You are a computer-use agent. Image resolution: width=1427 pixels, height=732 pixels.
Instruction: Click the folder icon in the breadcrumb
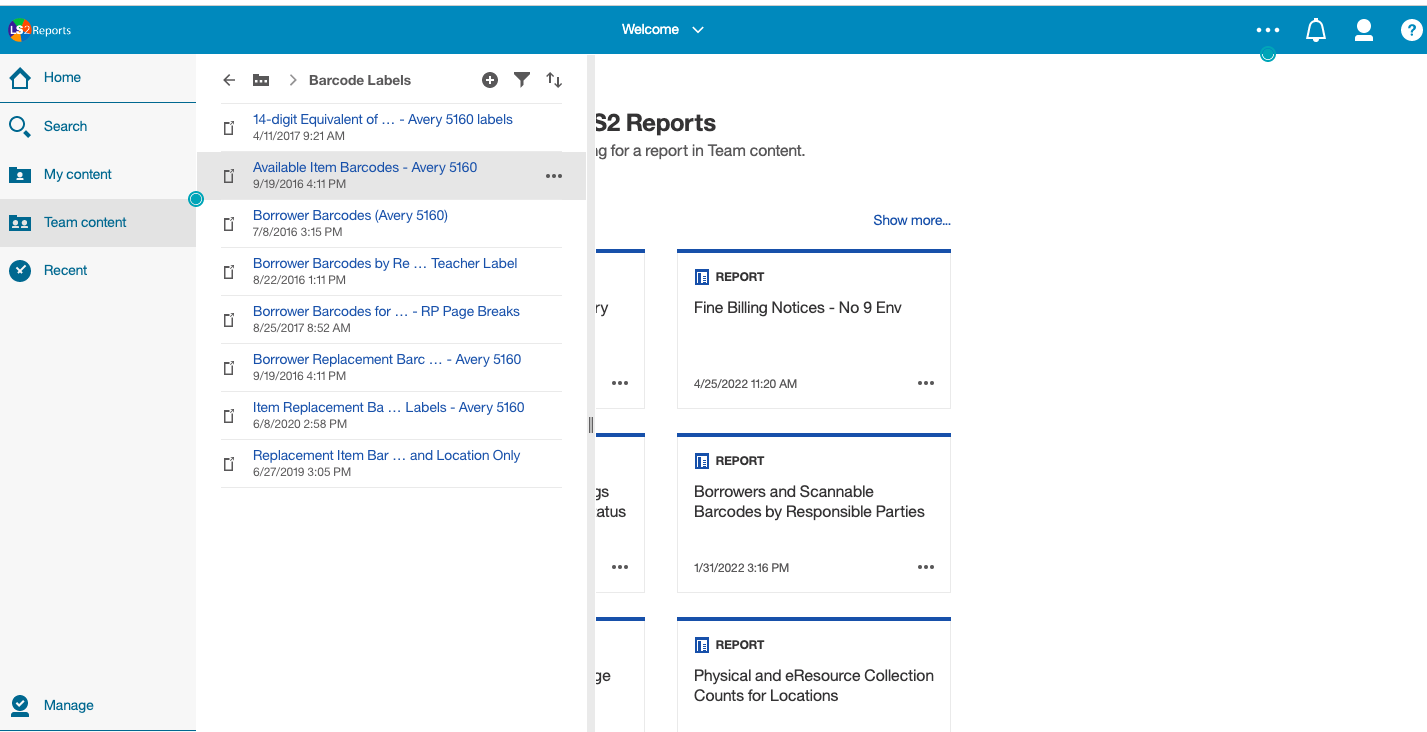click(261, 80)
